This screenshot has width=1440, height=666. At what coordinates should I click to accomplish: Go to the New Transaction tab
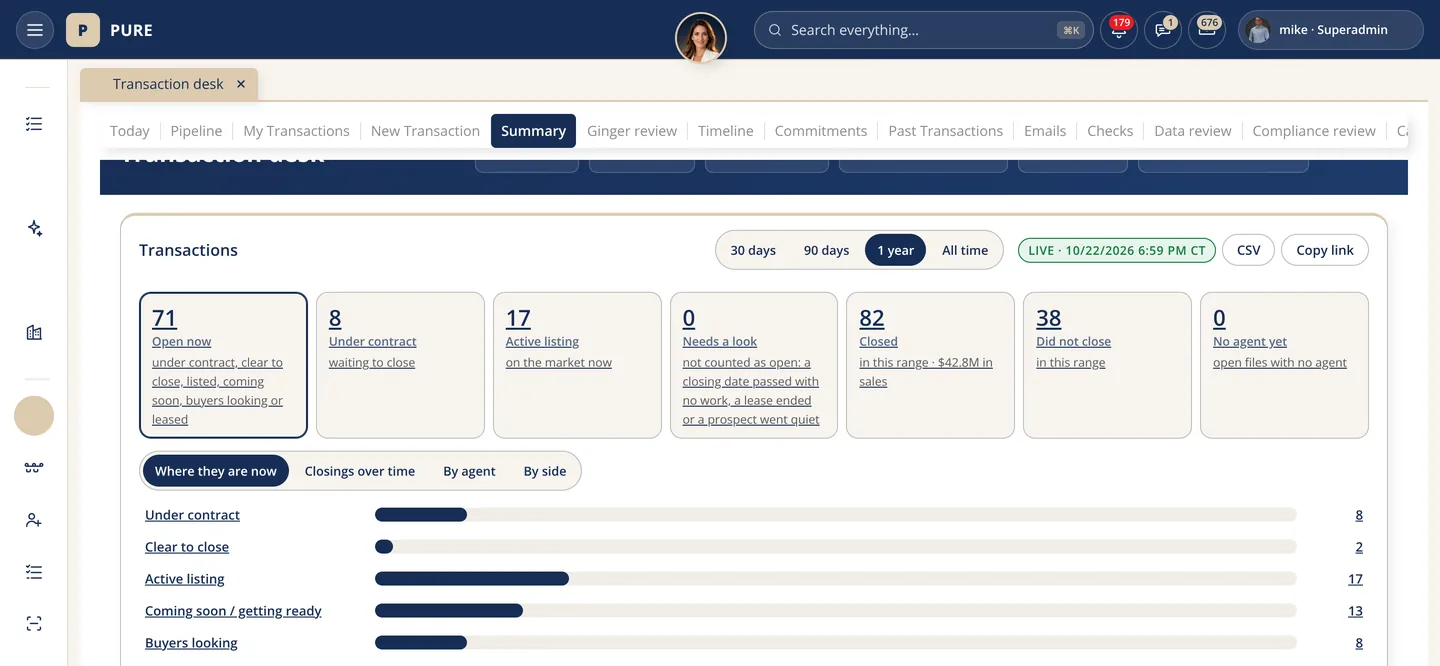pos(425,131)
